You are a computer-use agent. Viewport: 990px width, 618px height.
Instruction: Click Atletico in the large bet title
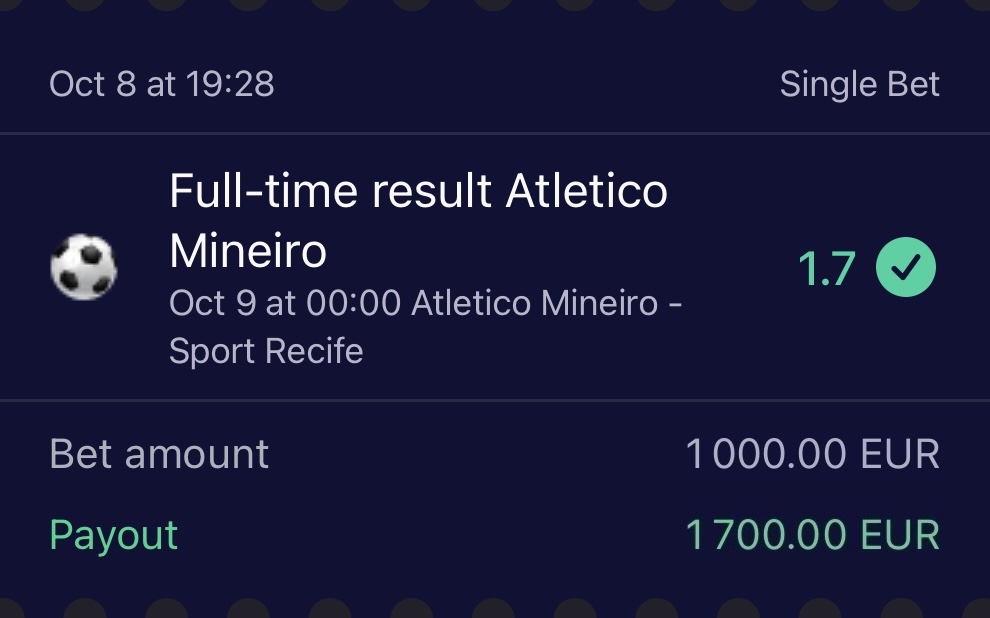coord(587,190)
